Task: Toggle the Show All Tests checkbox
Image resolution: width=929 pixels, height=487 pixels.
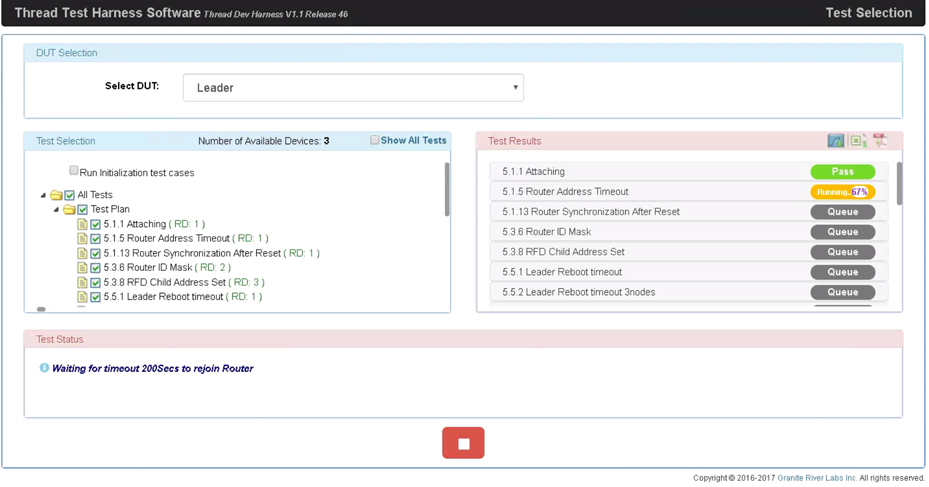Action: click(375, 140)
